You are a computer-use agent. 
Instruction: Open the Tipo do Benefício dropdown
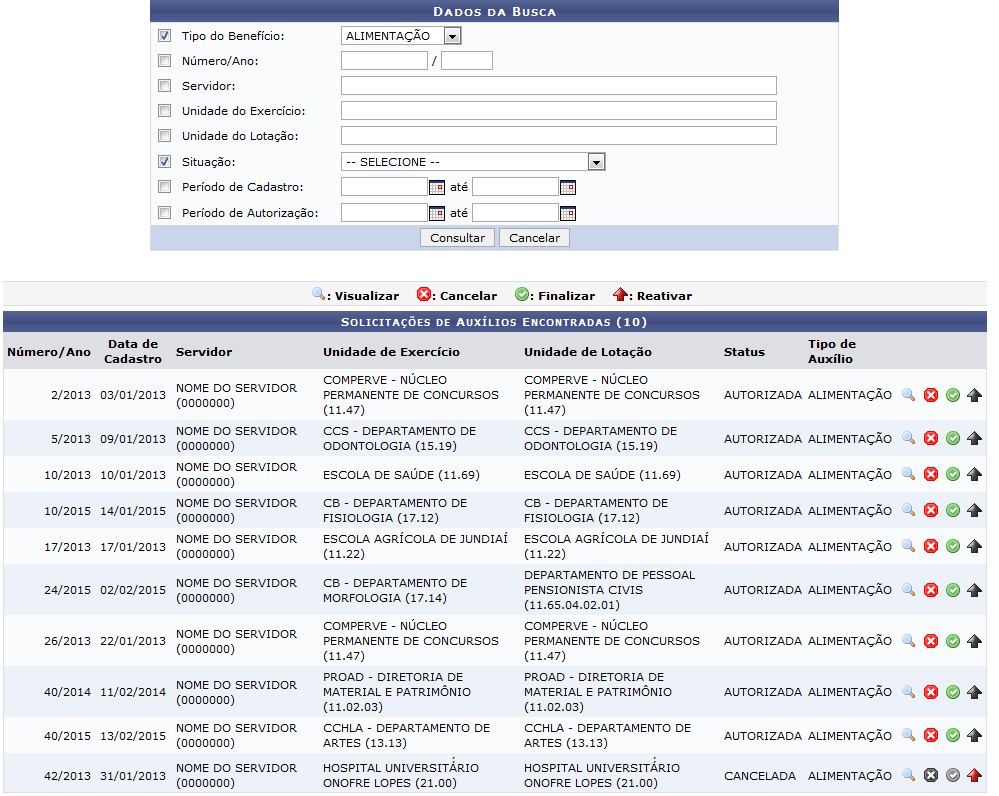click(x=452, y=36)
